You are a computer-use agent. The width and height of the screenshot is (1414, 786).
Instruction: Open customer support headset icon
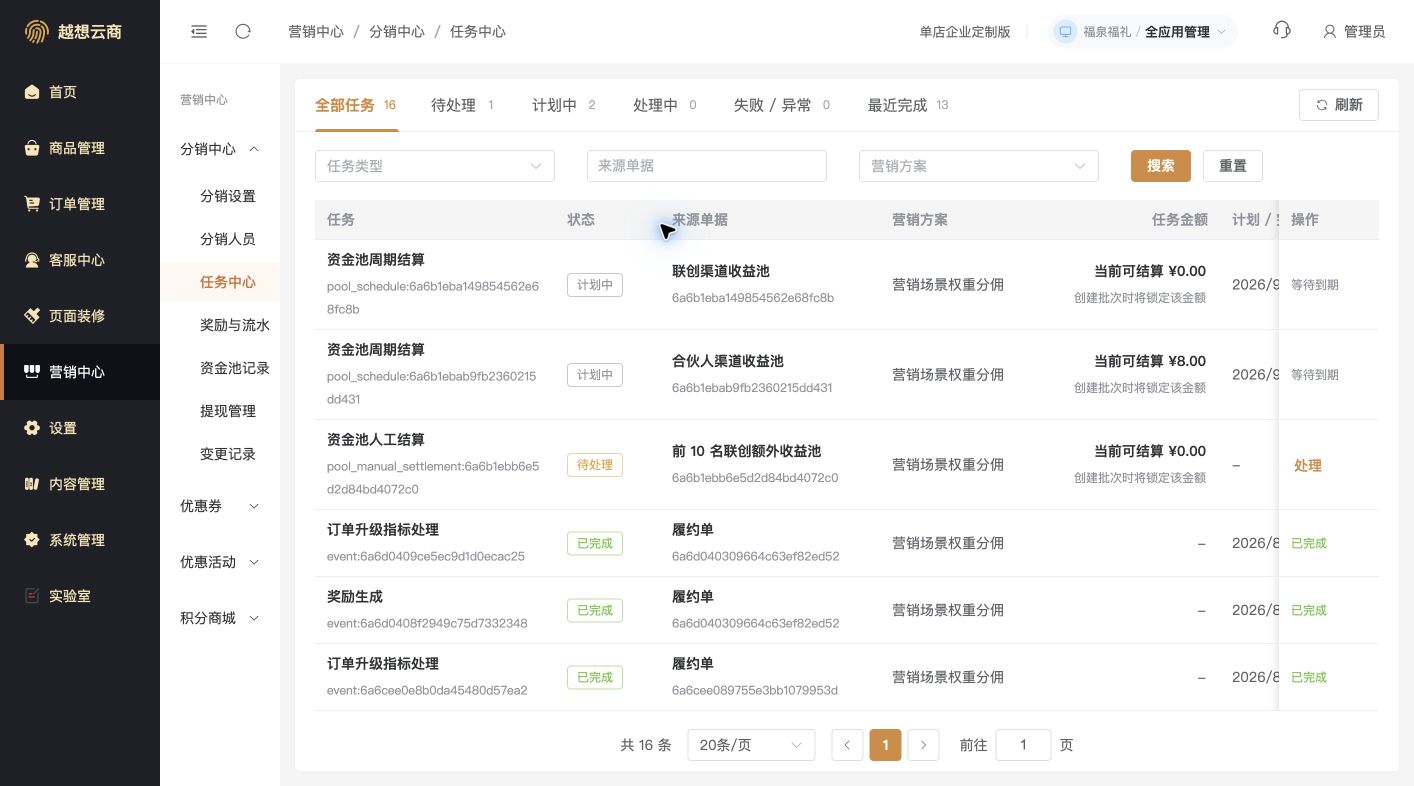click(1282, 31)
